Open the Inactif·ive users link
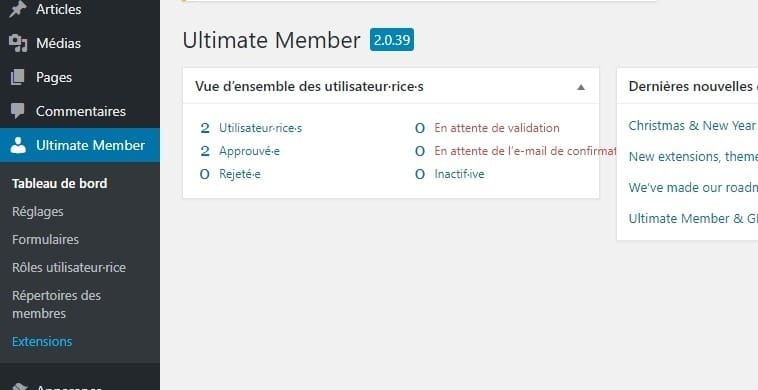758x390 pixels. [x=459, y=174]
